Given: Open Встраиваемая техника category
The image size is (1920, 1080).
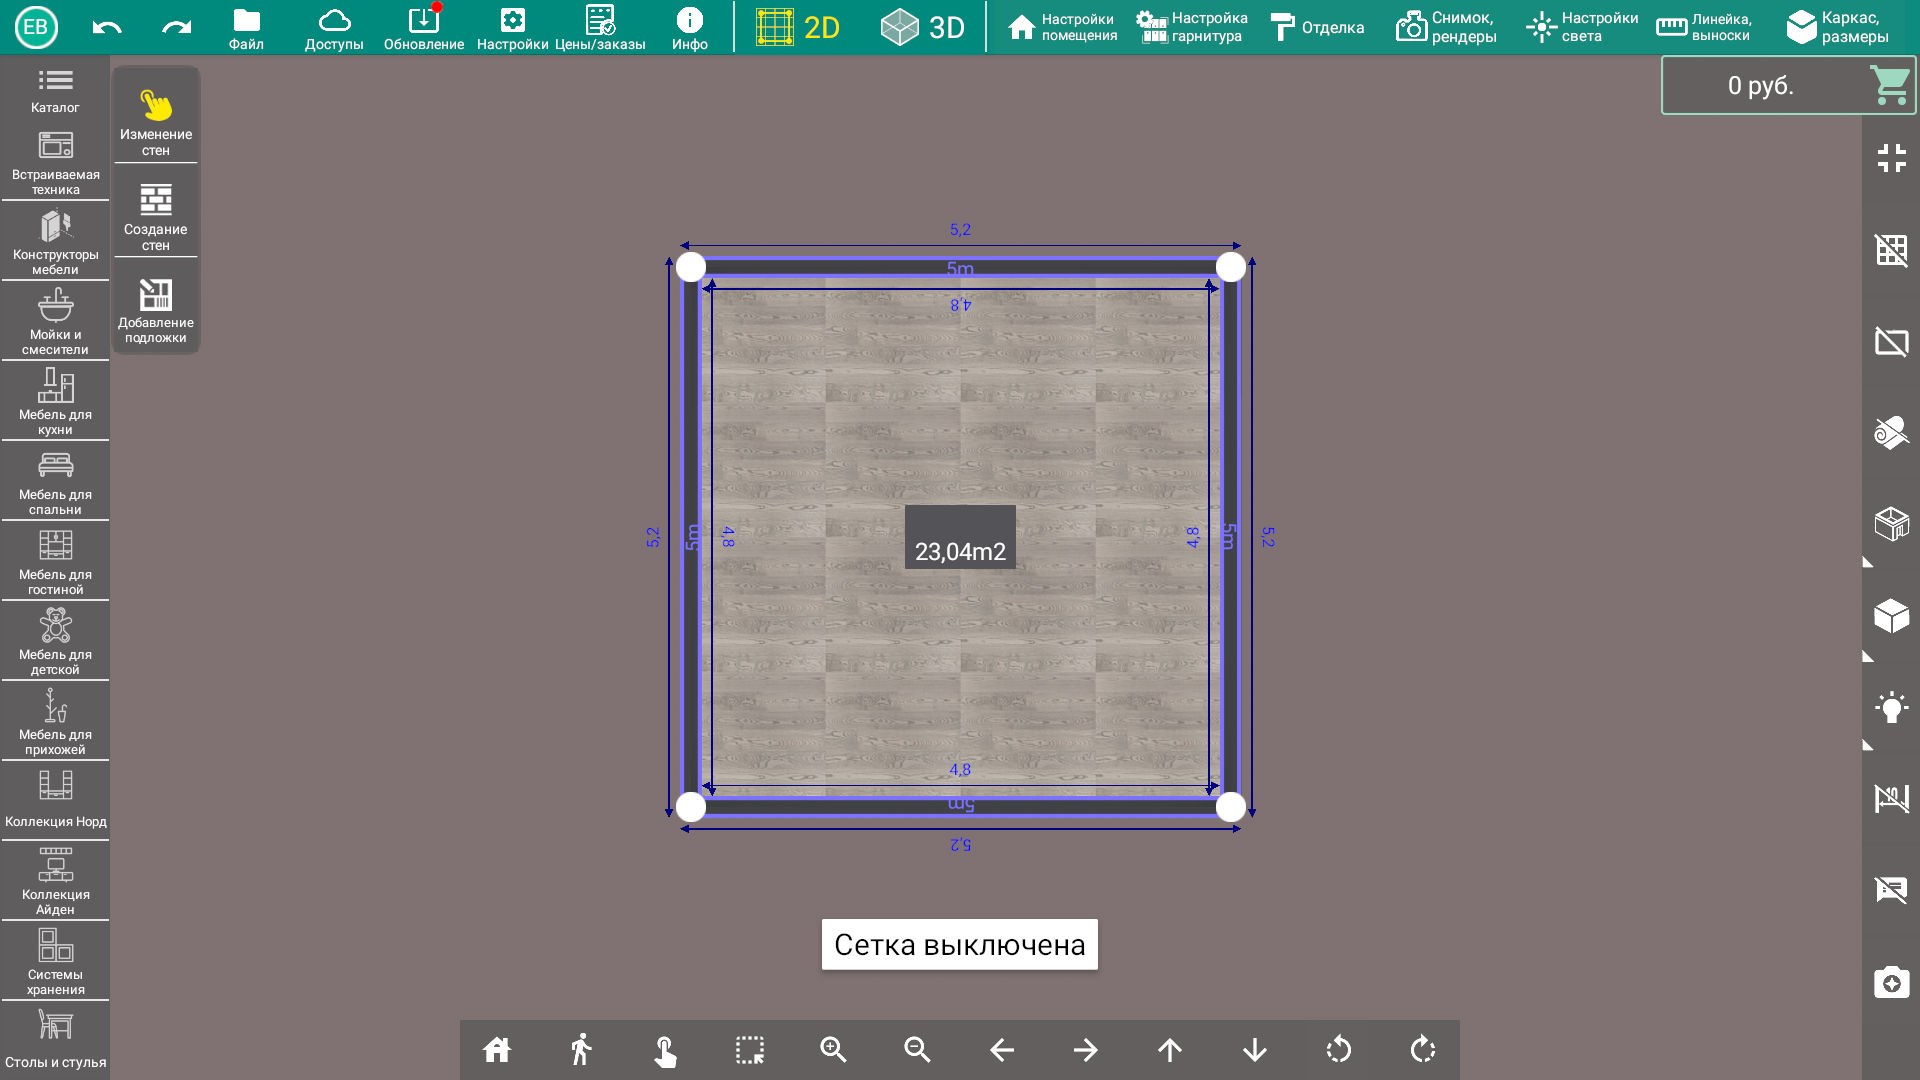Looking at the screenshot, I should click(55, 163).
